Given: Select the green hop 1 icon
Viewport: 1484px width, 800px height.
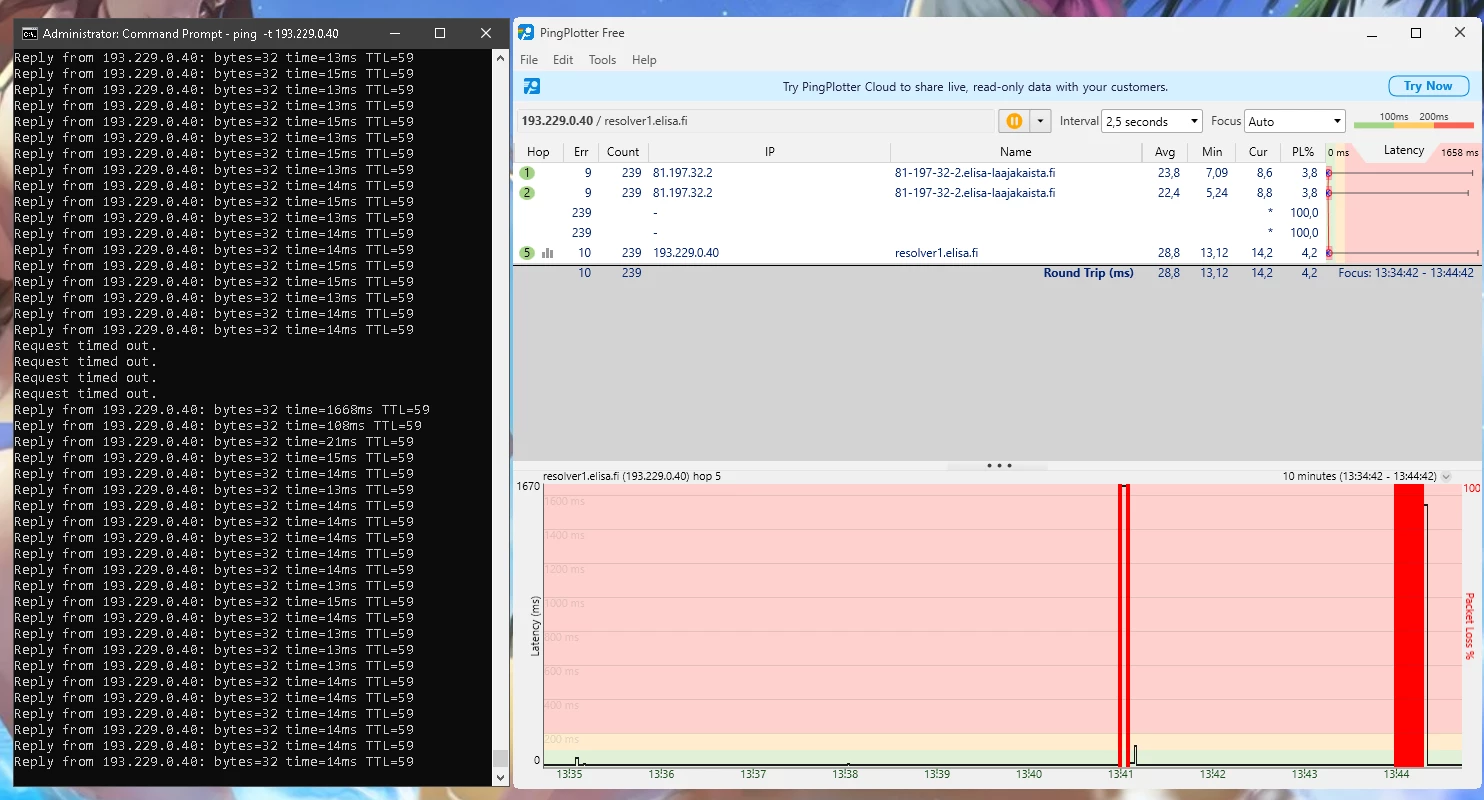Looking at the screenshot, I should tap(527, 173).
